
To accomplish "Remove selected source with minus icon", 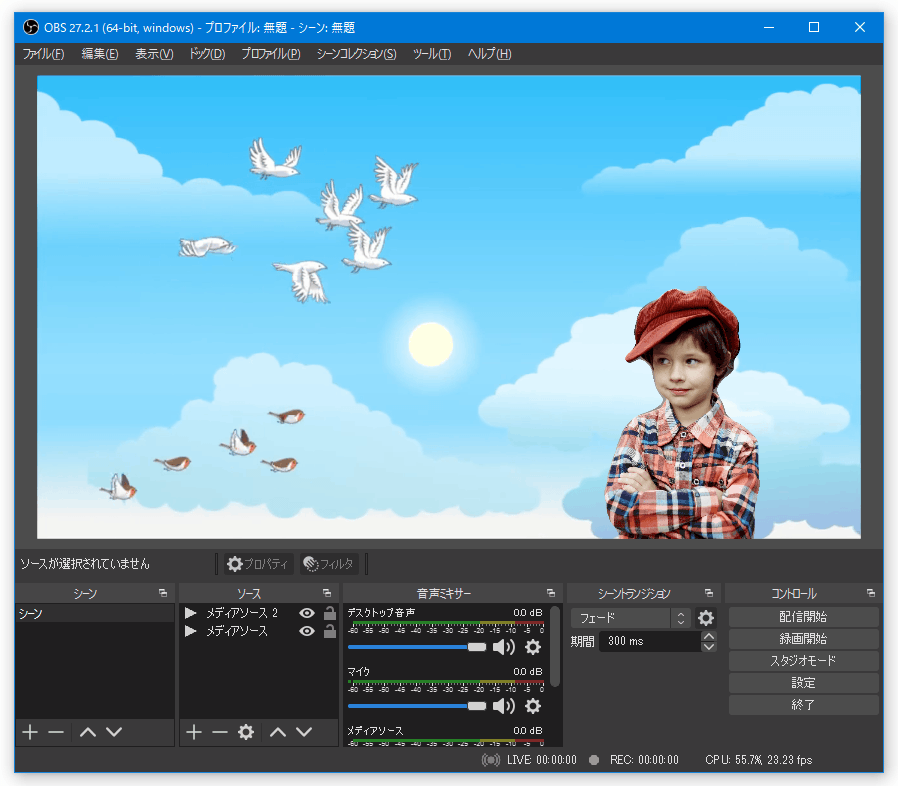I will [220, 732].
